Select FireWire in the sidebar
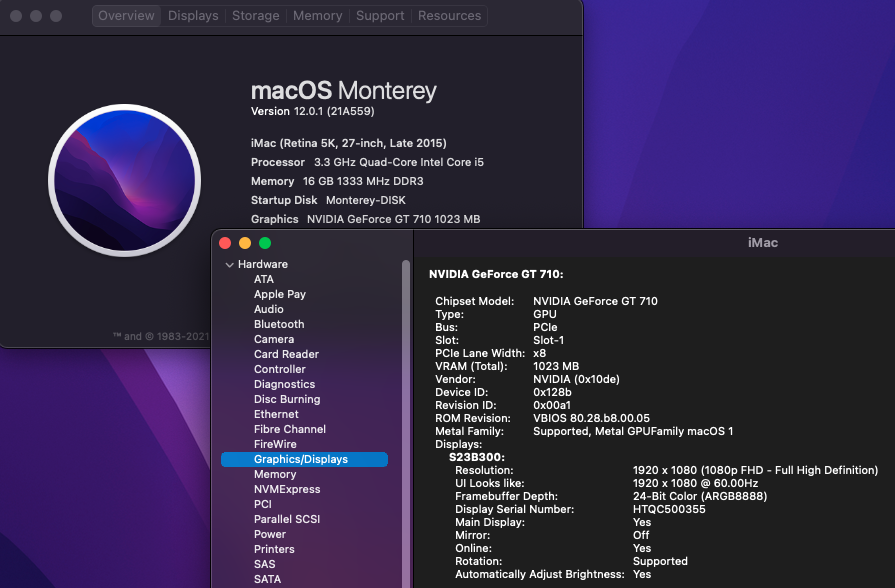This screenshot has height=588, width=895. [275, 444]
